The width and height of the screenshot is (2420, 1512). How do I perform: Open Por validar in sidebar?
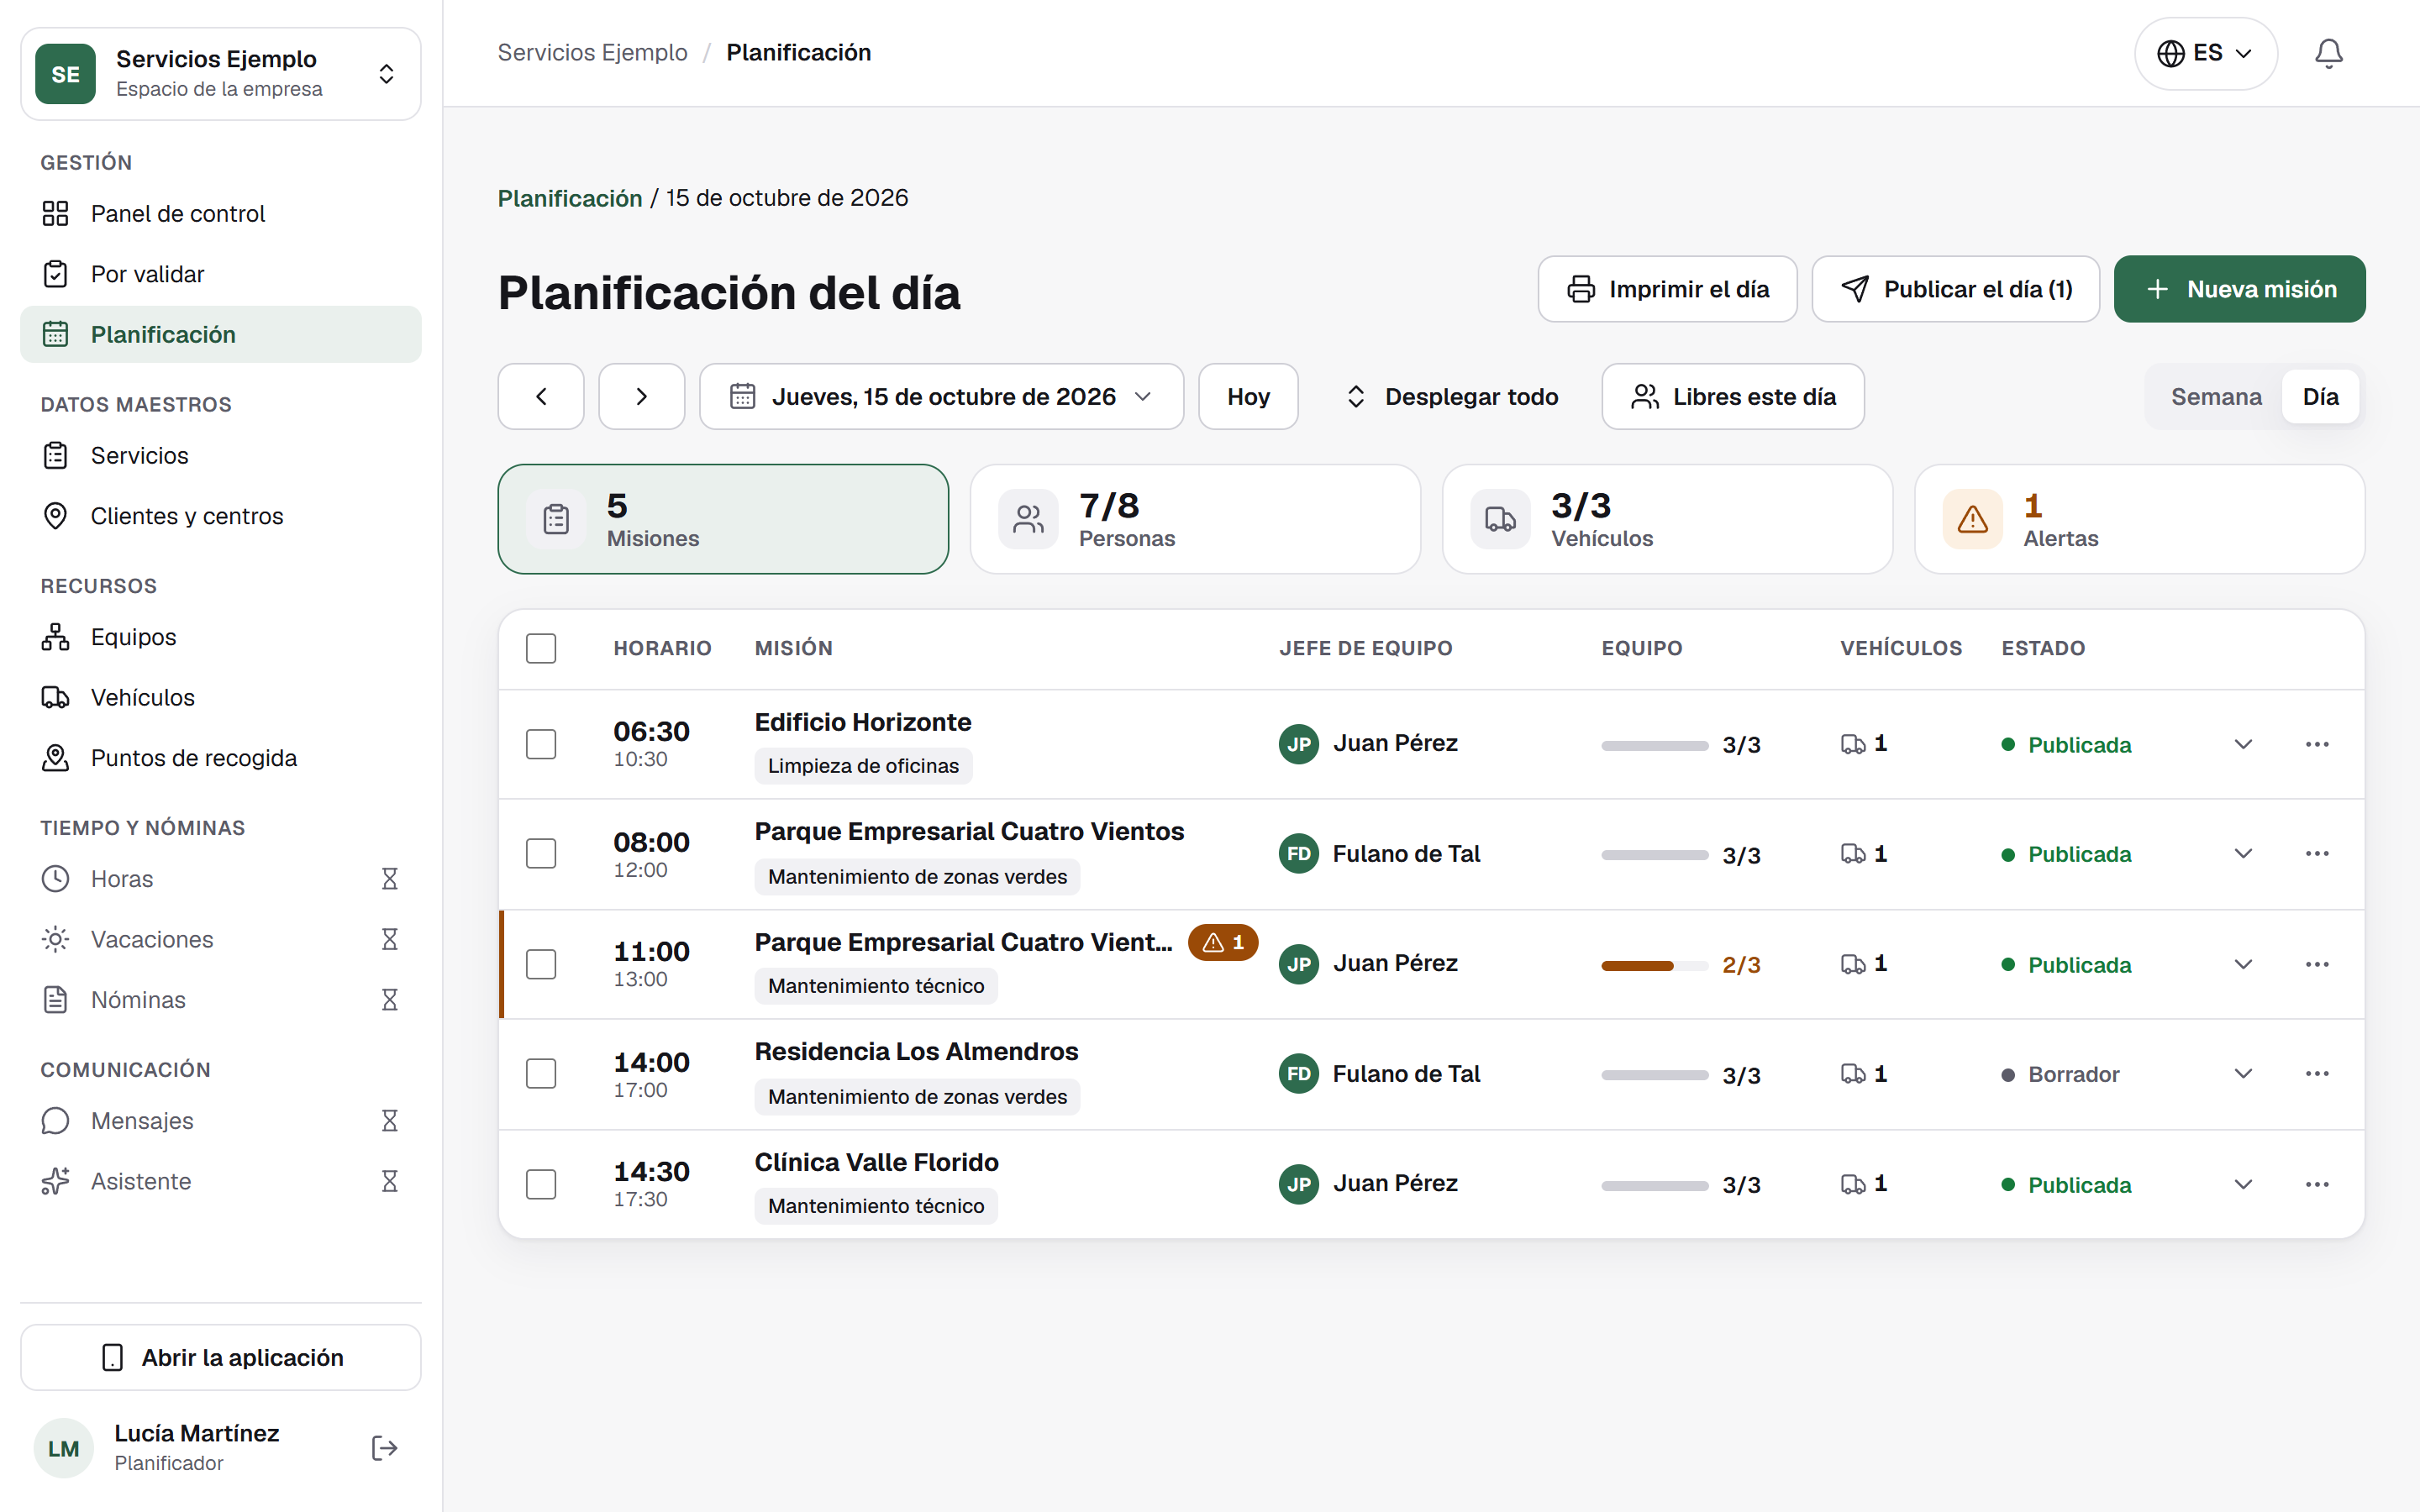221,274
